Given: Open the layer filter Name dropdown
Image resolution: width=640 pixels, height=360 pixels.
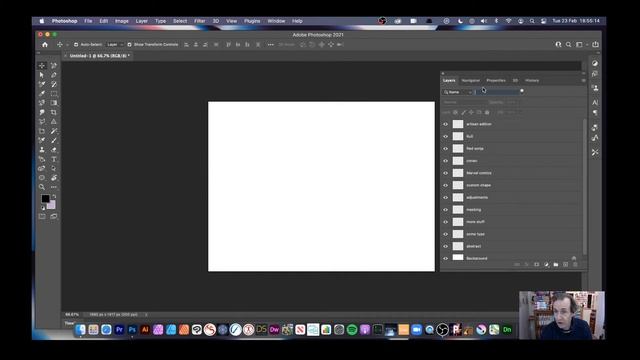Looking at the screenshot, I should [458, 92].
